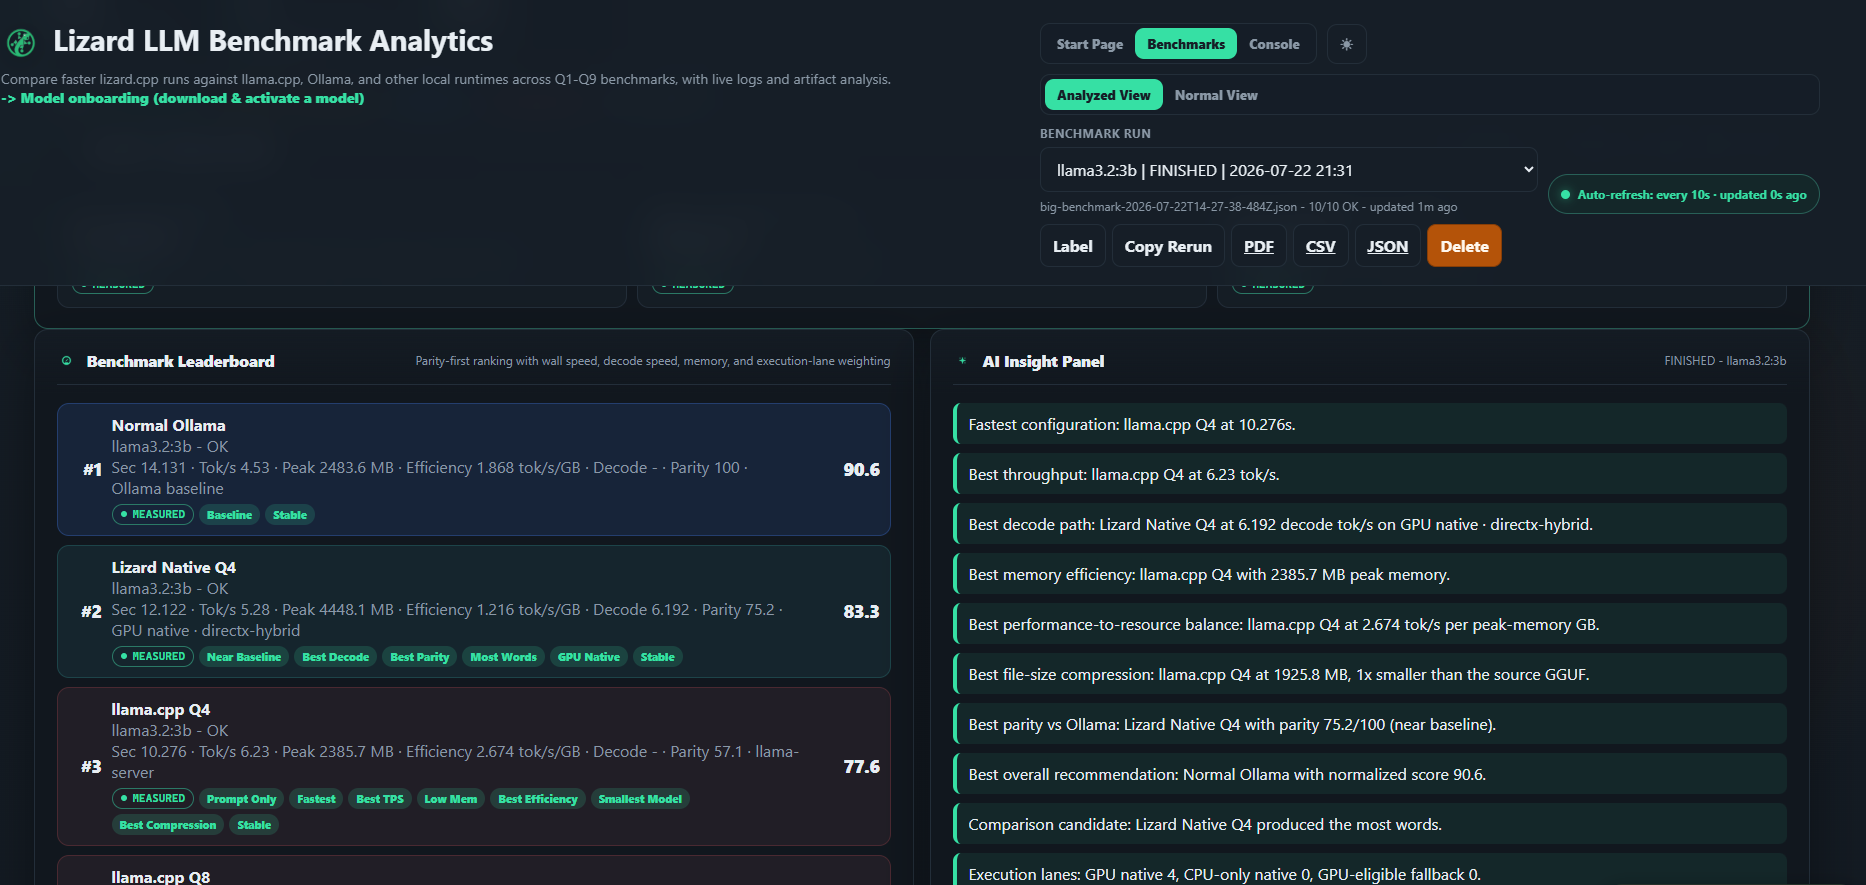This screenshot has width=1866, height=885.
Task: Click the Best file-size compression insight
Action: point(1370,674)
